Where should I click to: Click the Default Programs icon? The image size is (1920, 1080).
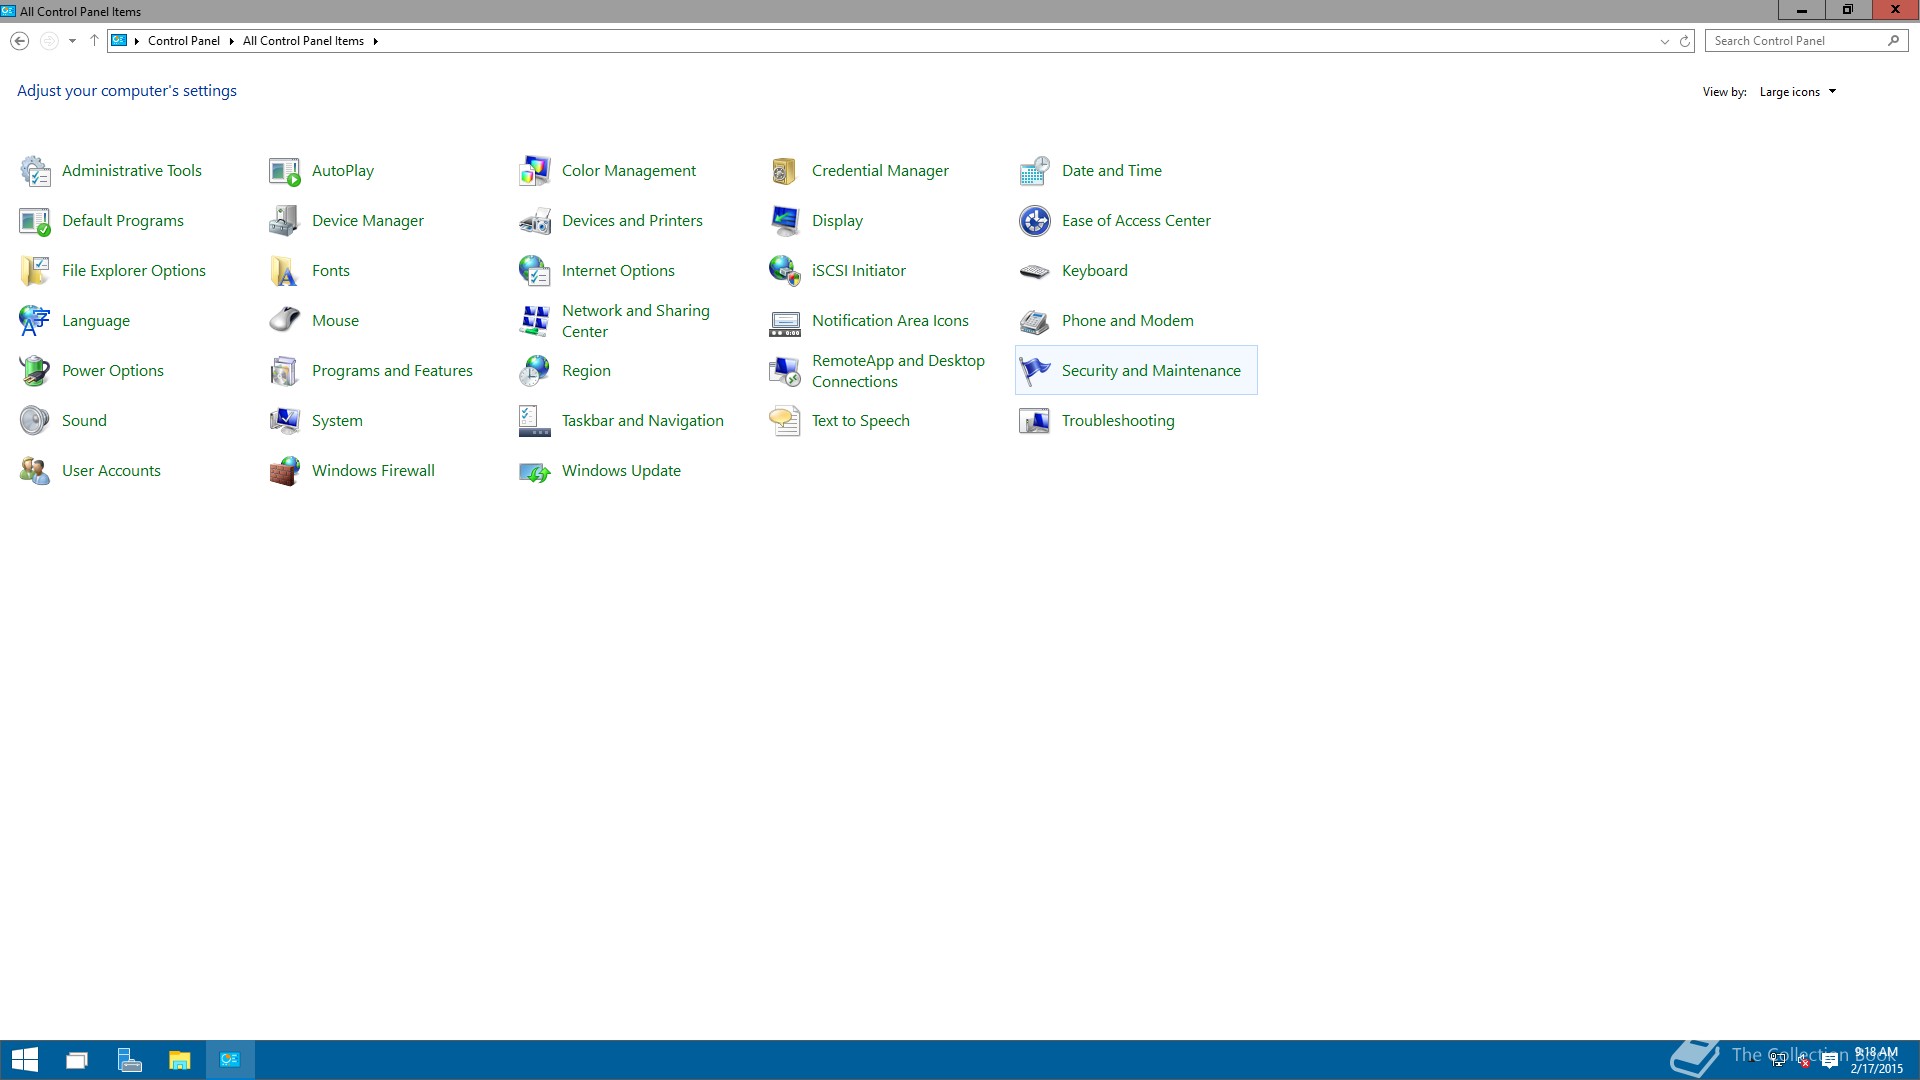[x=35, y=221]
